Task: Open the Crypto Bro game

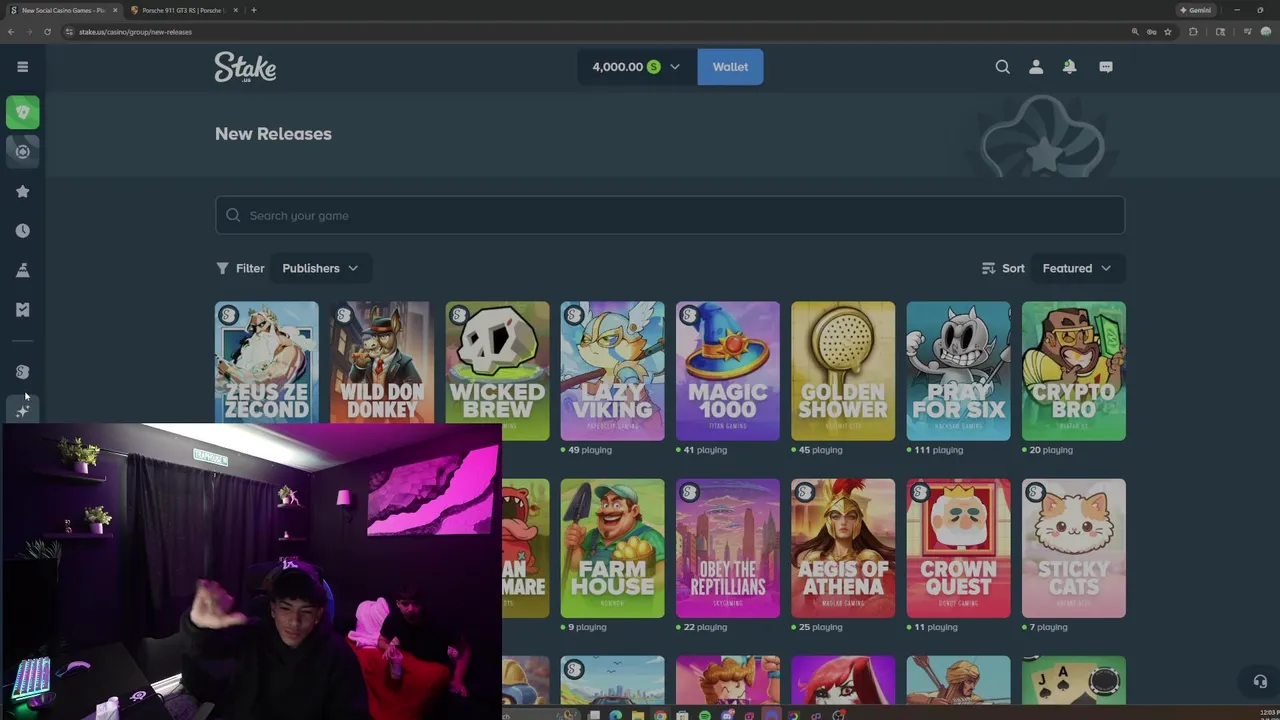Action: [x=1073, y=371]
